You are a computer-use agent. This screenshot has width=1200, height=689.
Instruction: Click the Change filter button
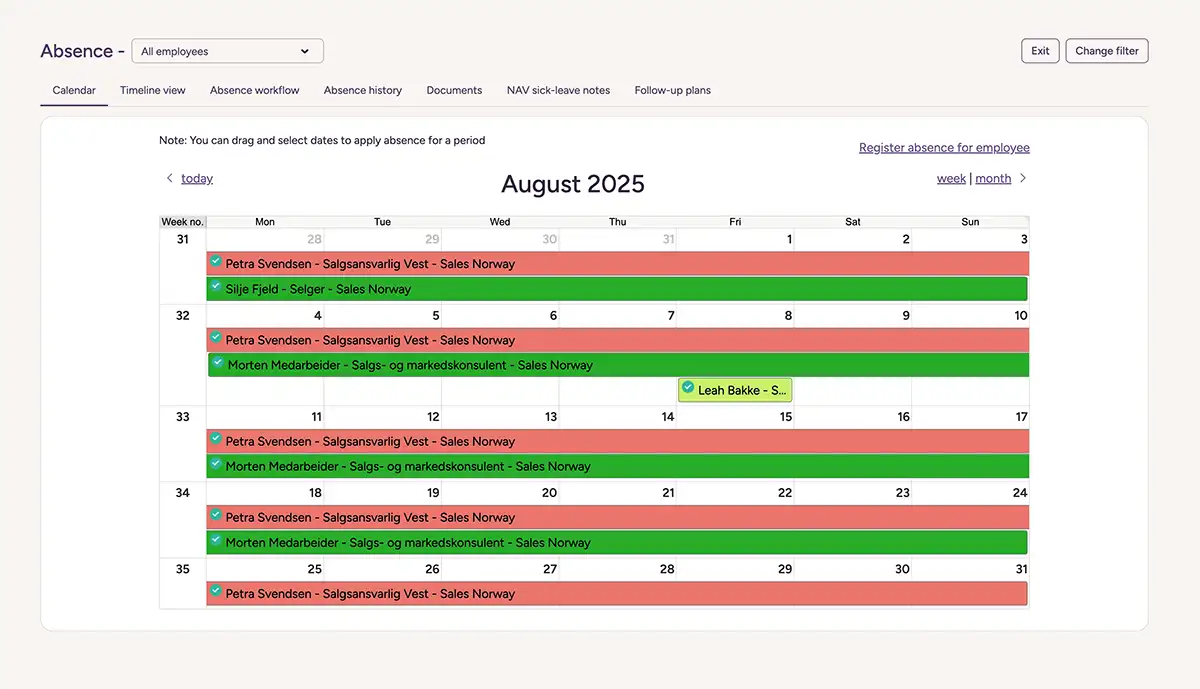(1107, 51)
